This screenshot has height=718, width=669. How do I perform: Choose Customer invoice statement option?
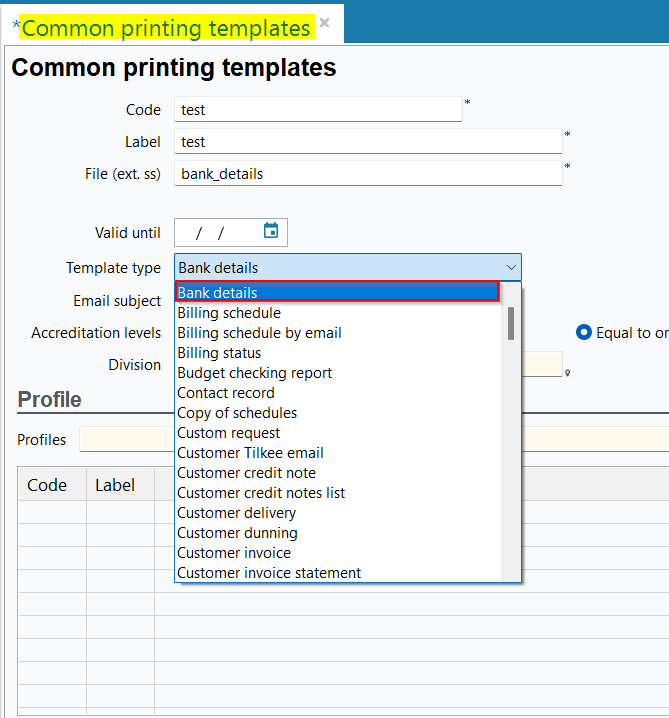pyautogui.click(x=269, y=573)
